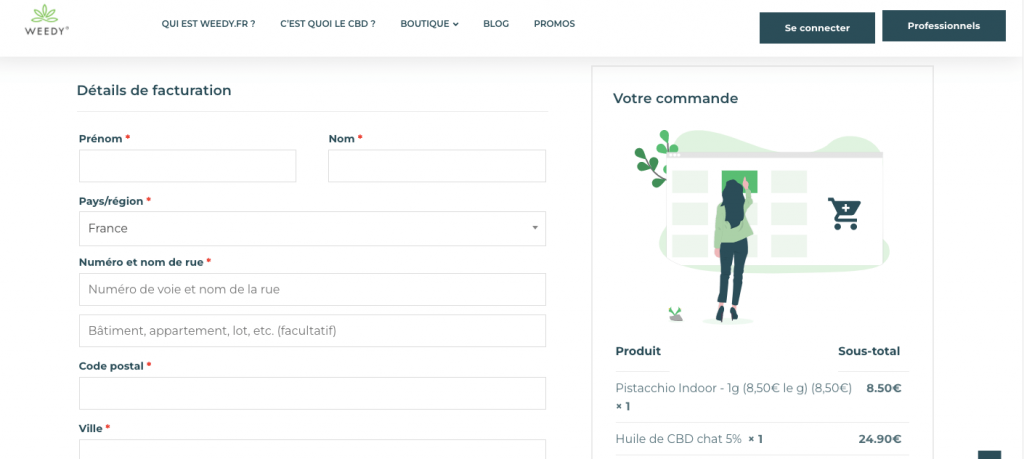Click the Produit column header

pos(638,351)
